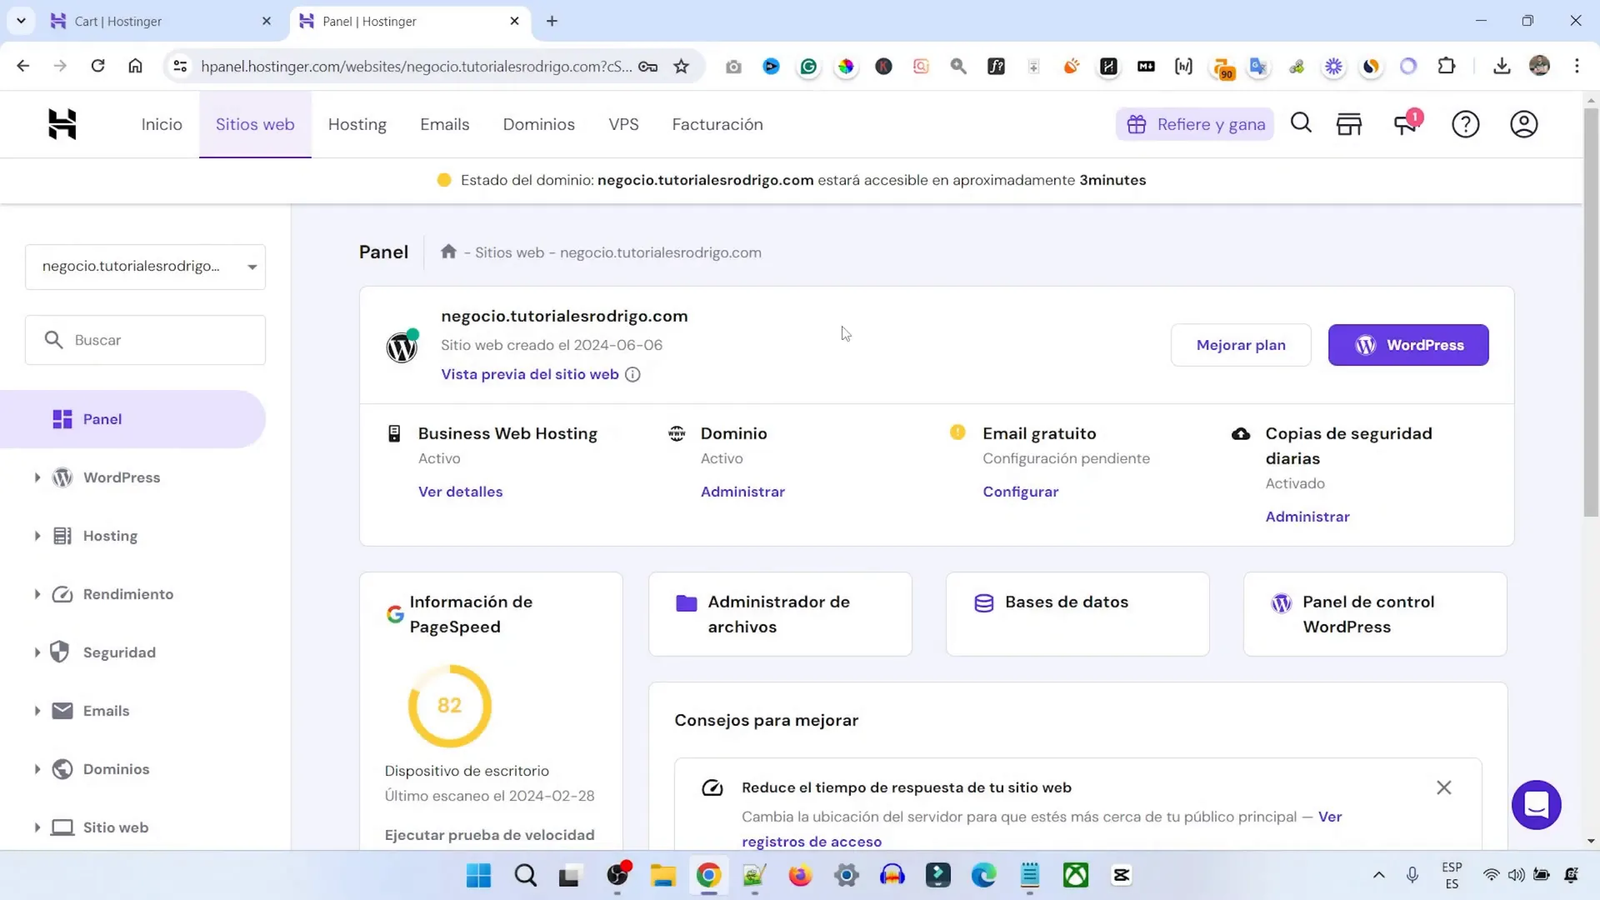Open the notifications bell with badge
Image resolution: width=1600 pixels, height=900 pixels.
tap(1406, 124)
